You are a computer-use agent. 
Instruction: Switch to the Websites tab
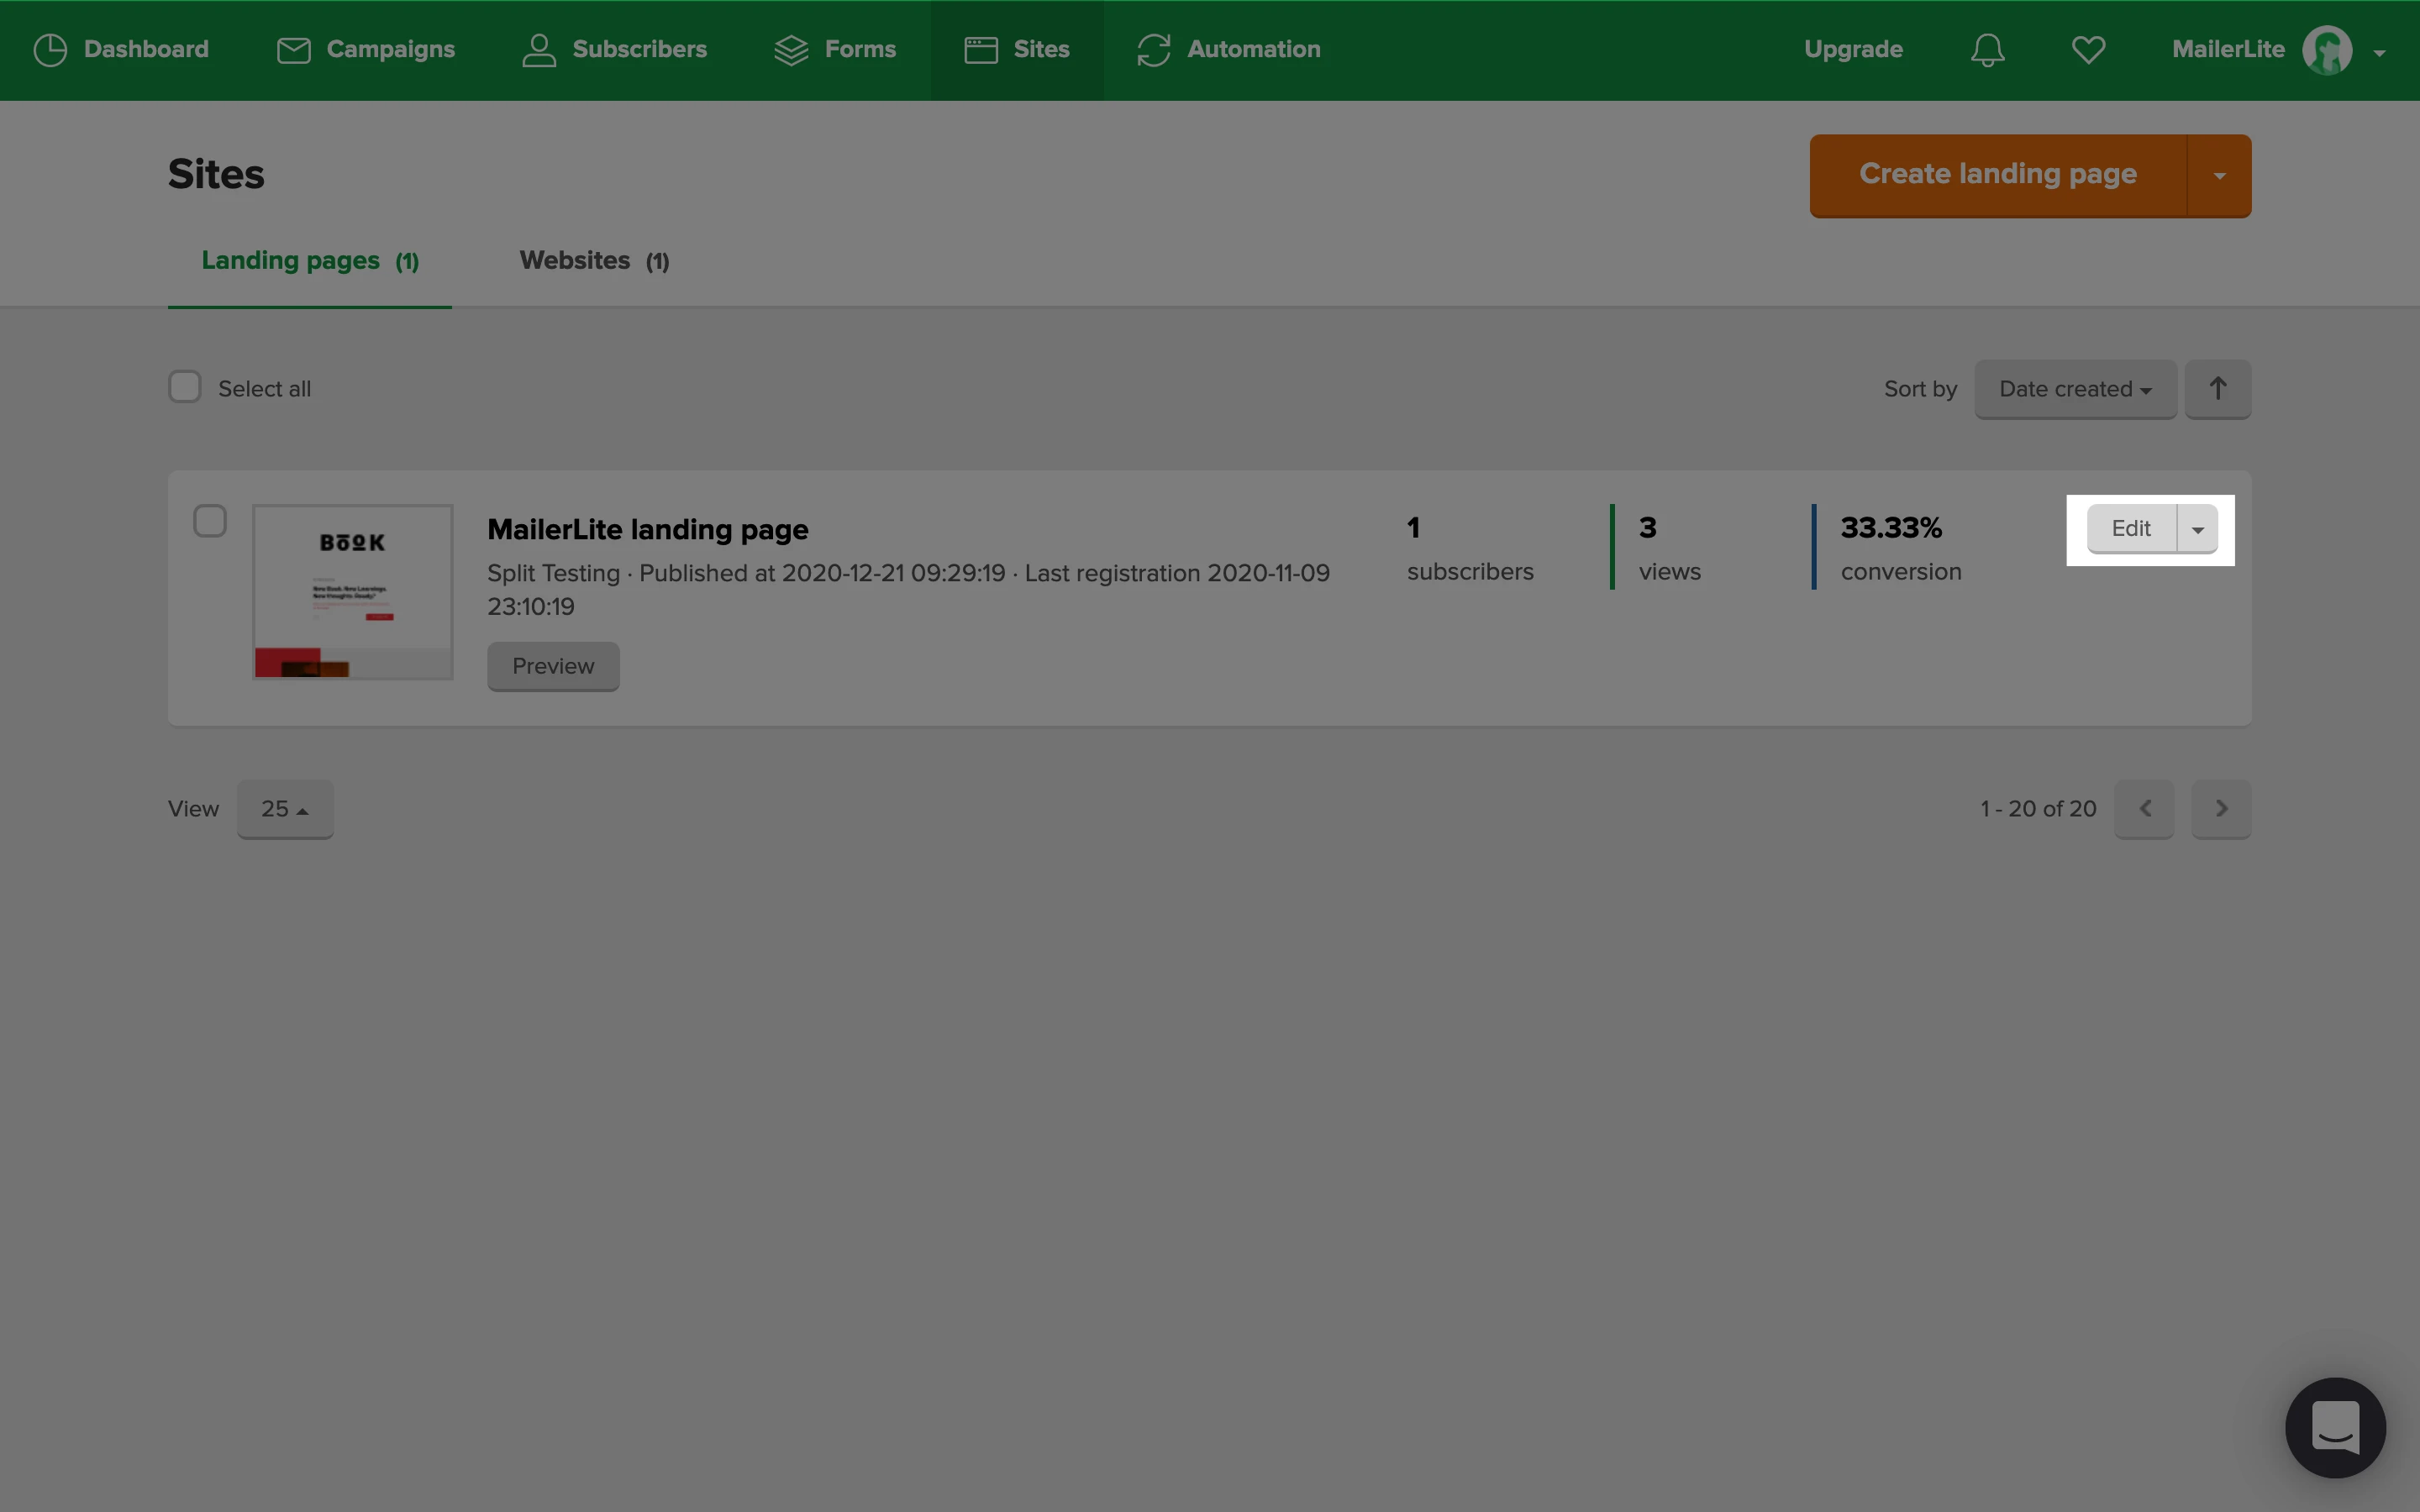click(594, 261)
